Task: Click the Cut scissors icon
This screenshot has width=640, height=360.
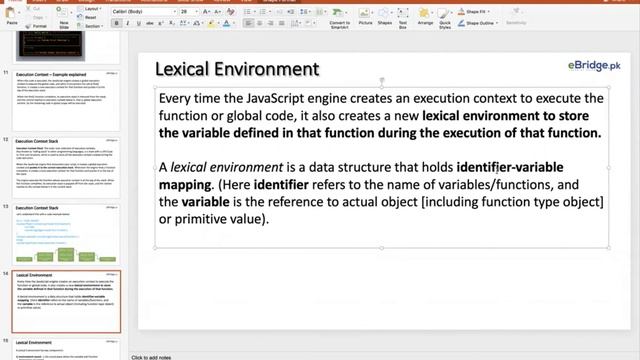Action: (x=29, y=9)
